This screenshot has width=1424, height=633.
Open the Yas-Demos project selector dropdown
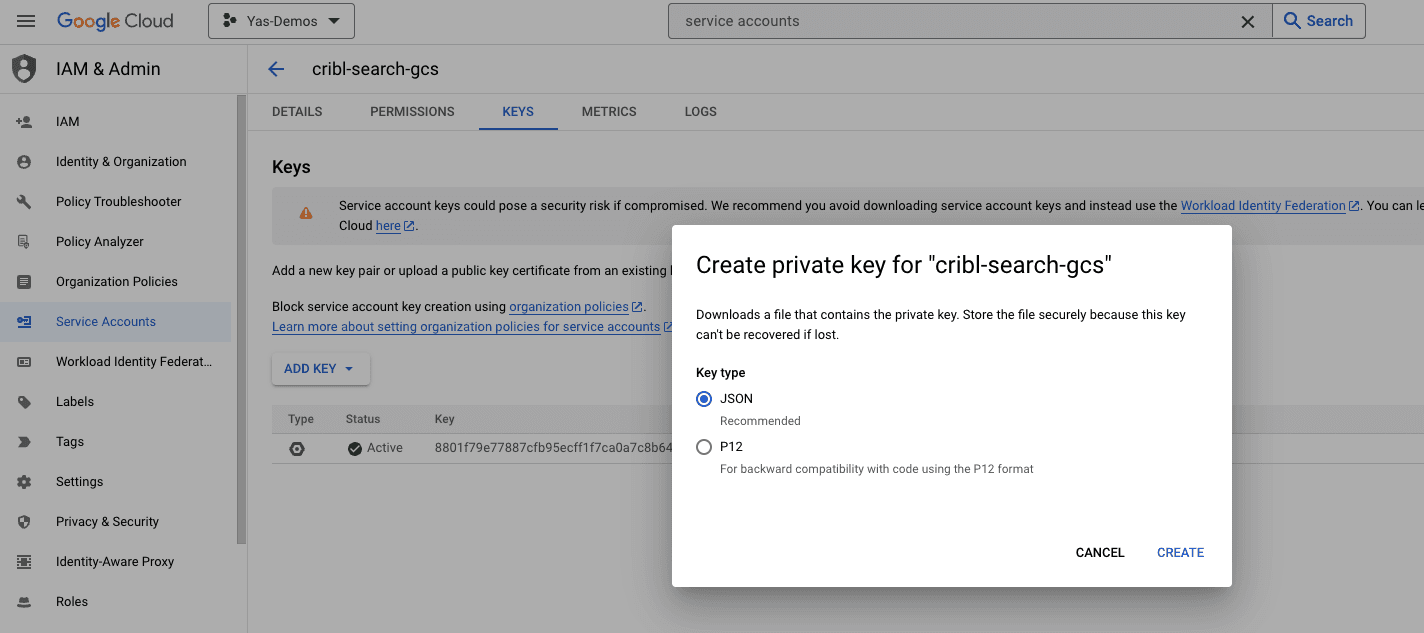[281, 21]
